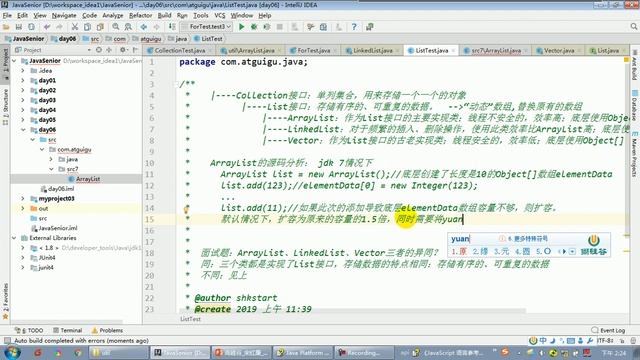This screenshot has width=640, height=360.
Task: Collapse the com.atguigu package
Action: tap(42, 149)
